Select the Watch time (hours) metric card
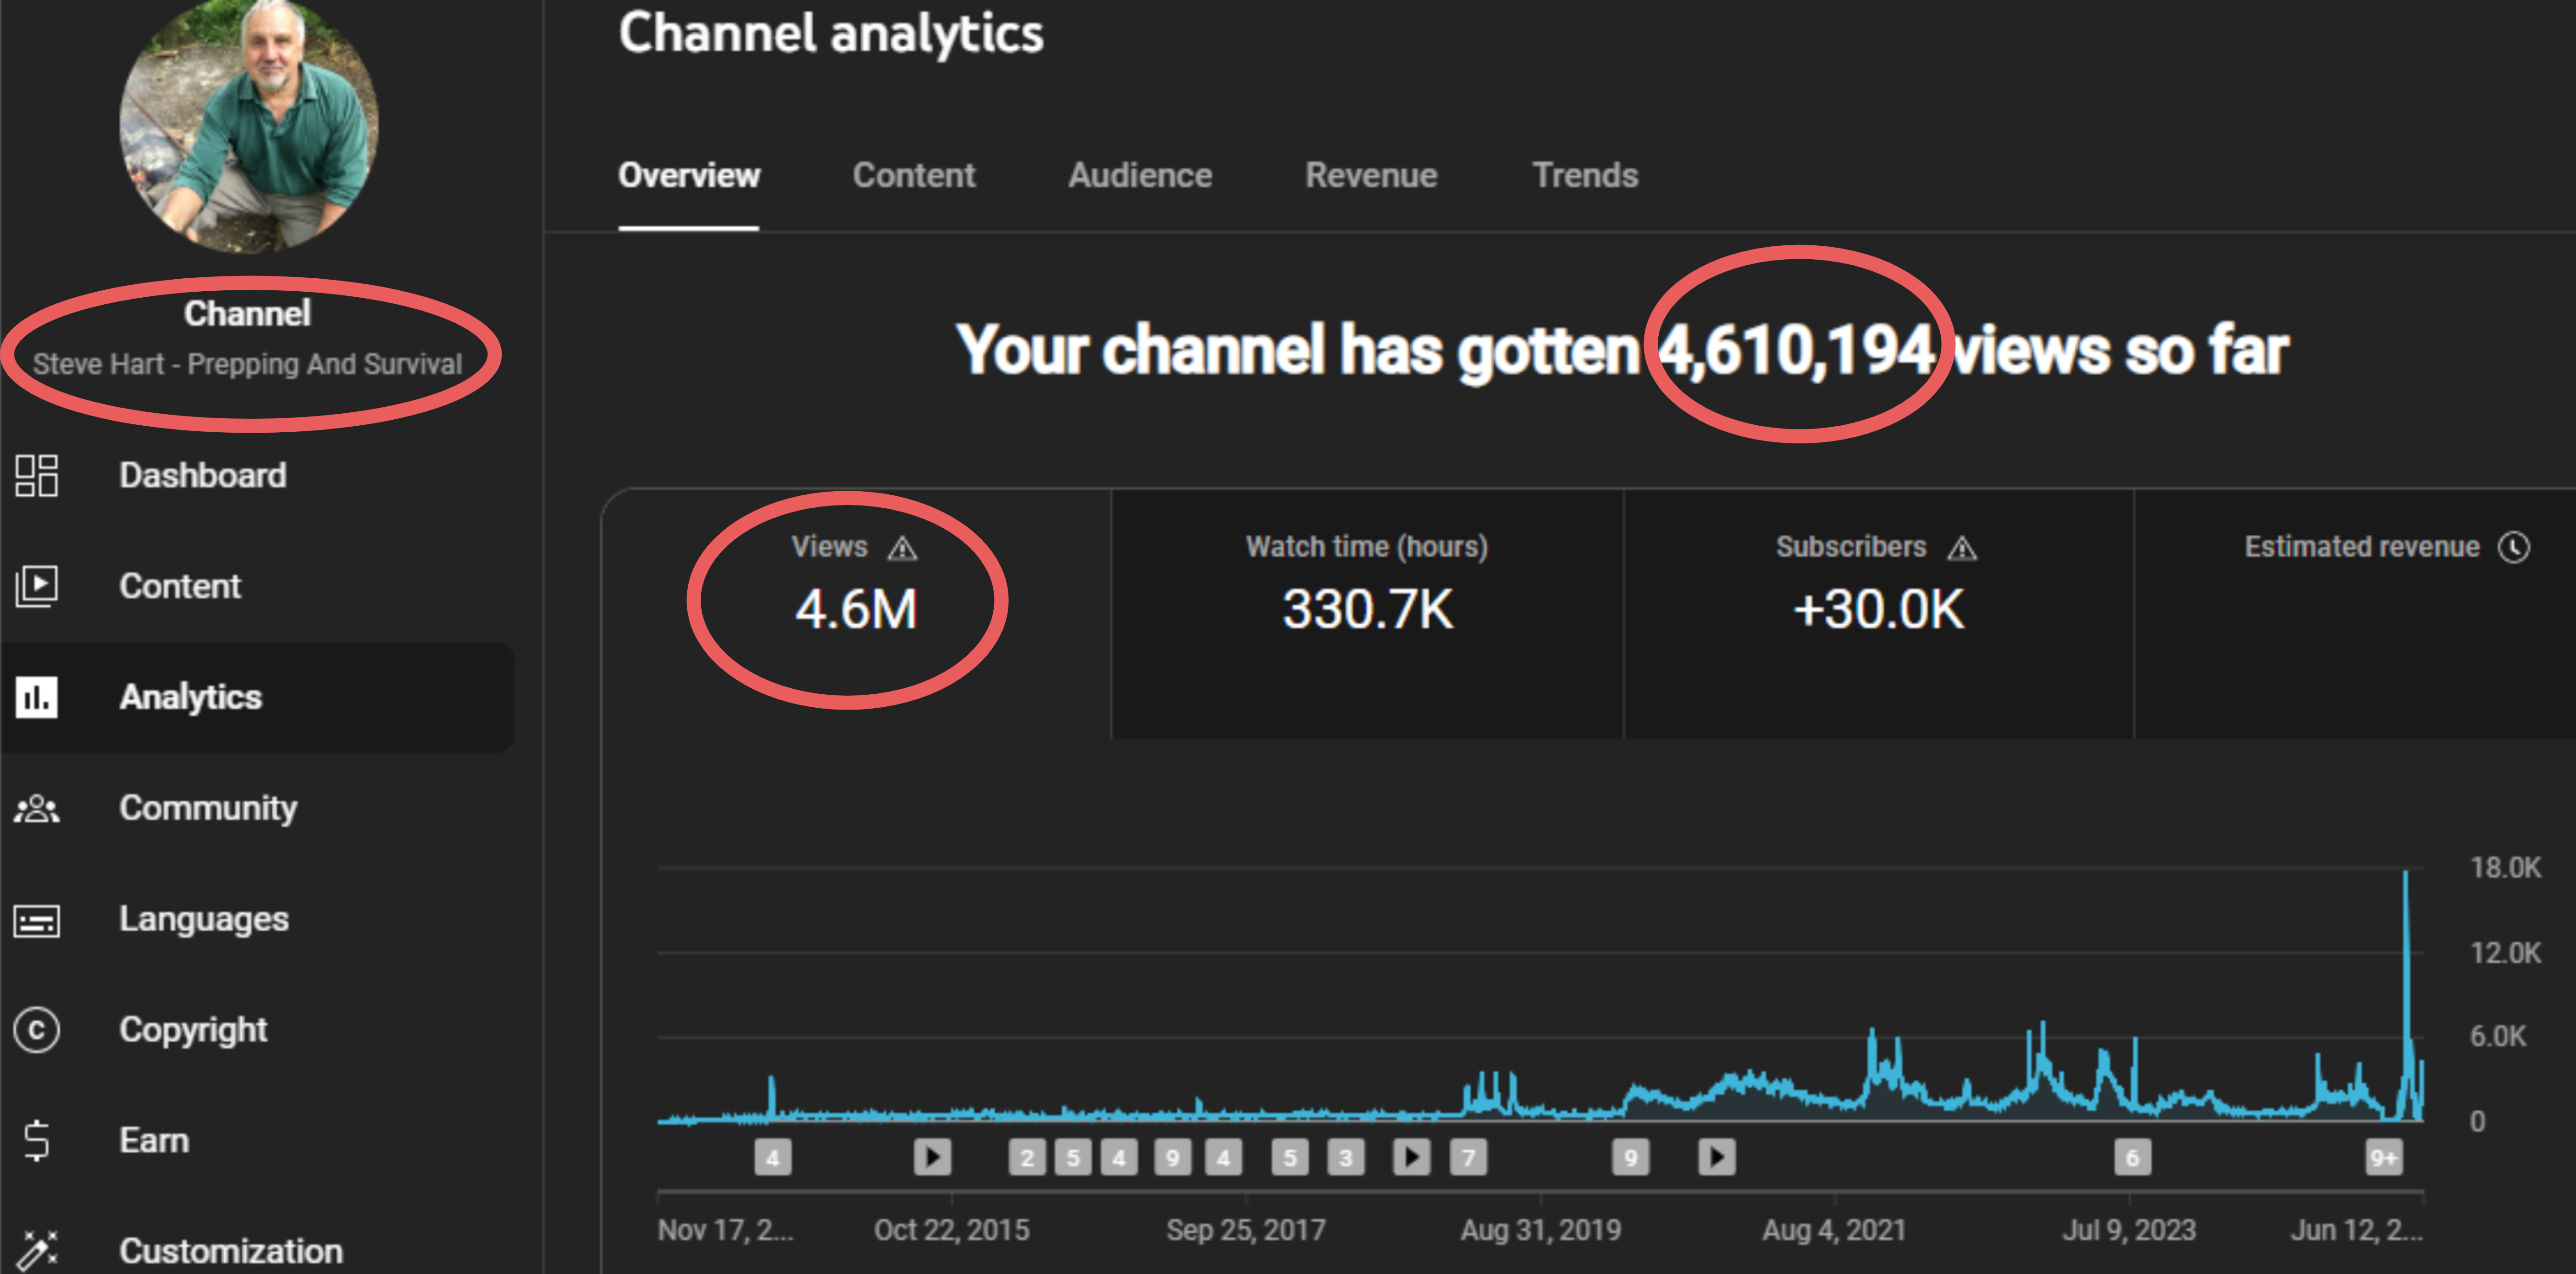The image size is (2576, 1274). click(x=1367, y=613)
